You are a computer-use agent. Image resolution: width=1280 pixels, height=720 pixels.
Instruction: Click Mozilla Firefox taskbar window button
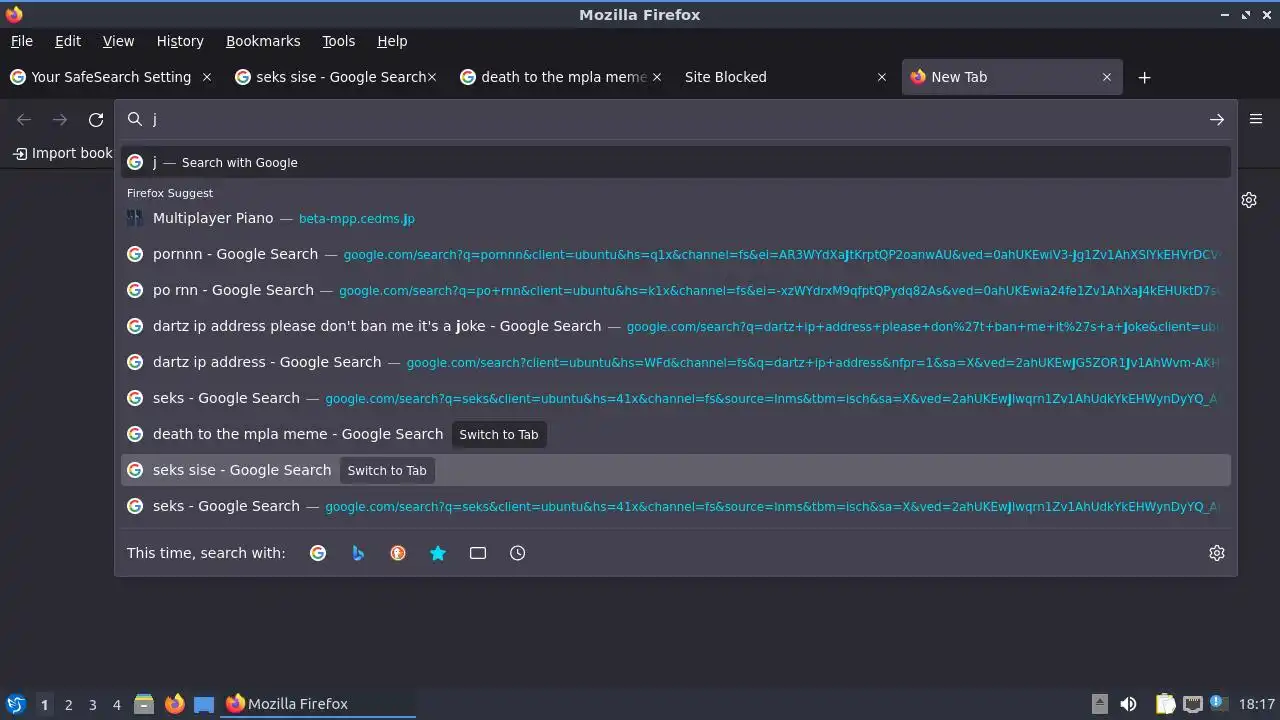(x=318, y=704)
